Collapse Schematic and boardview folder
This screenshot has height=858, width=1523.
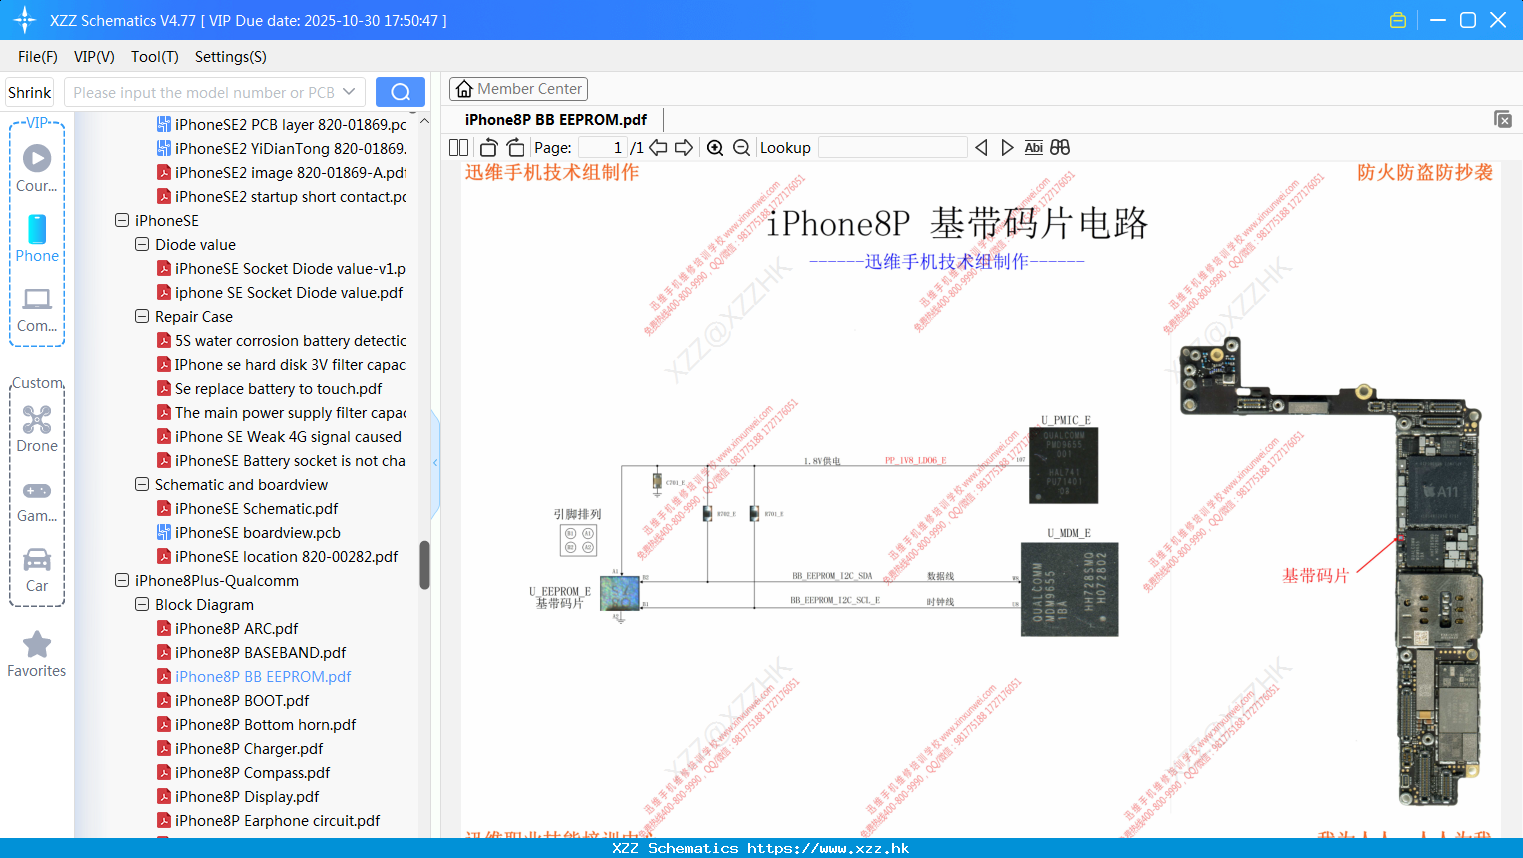pyautogui.click(x=142, y=484)
